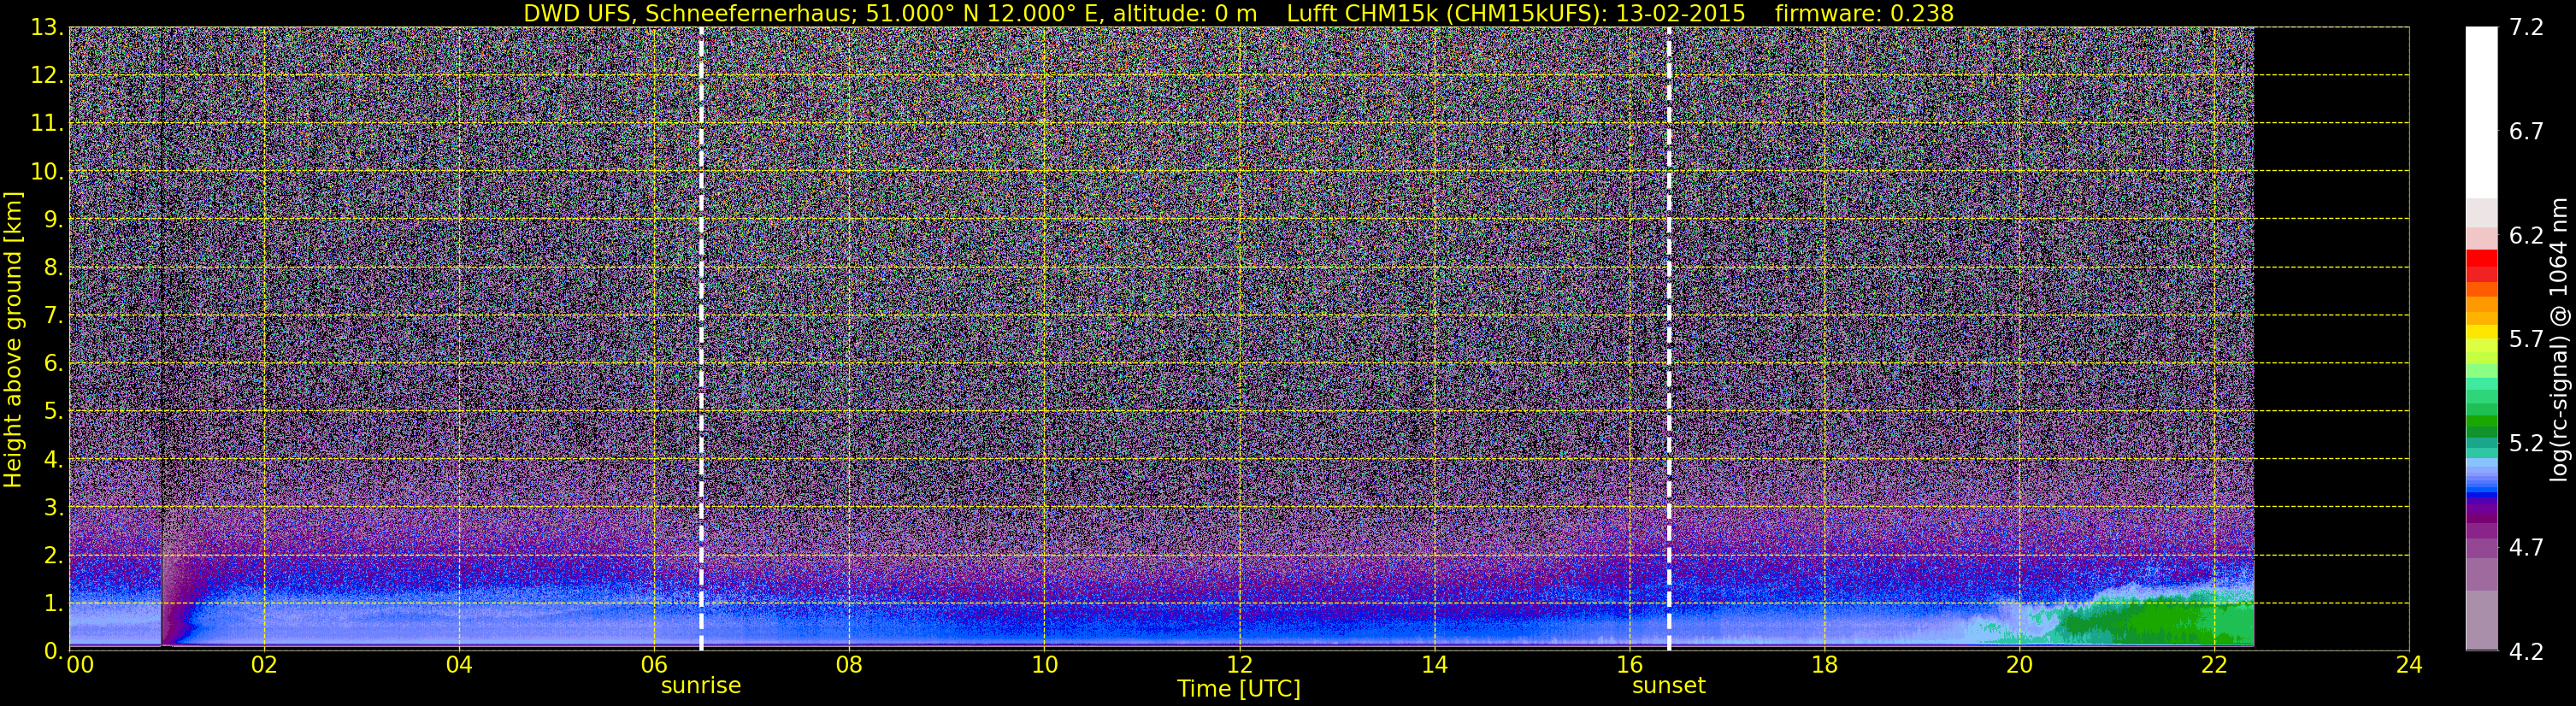Click the time axis tick label 22
The height and width of the screenshot is (706, 2576).
pyautogui.click(x=2214, y=666)
